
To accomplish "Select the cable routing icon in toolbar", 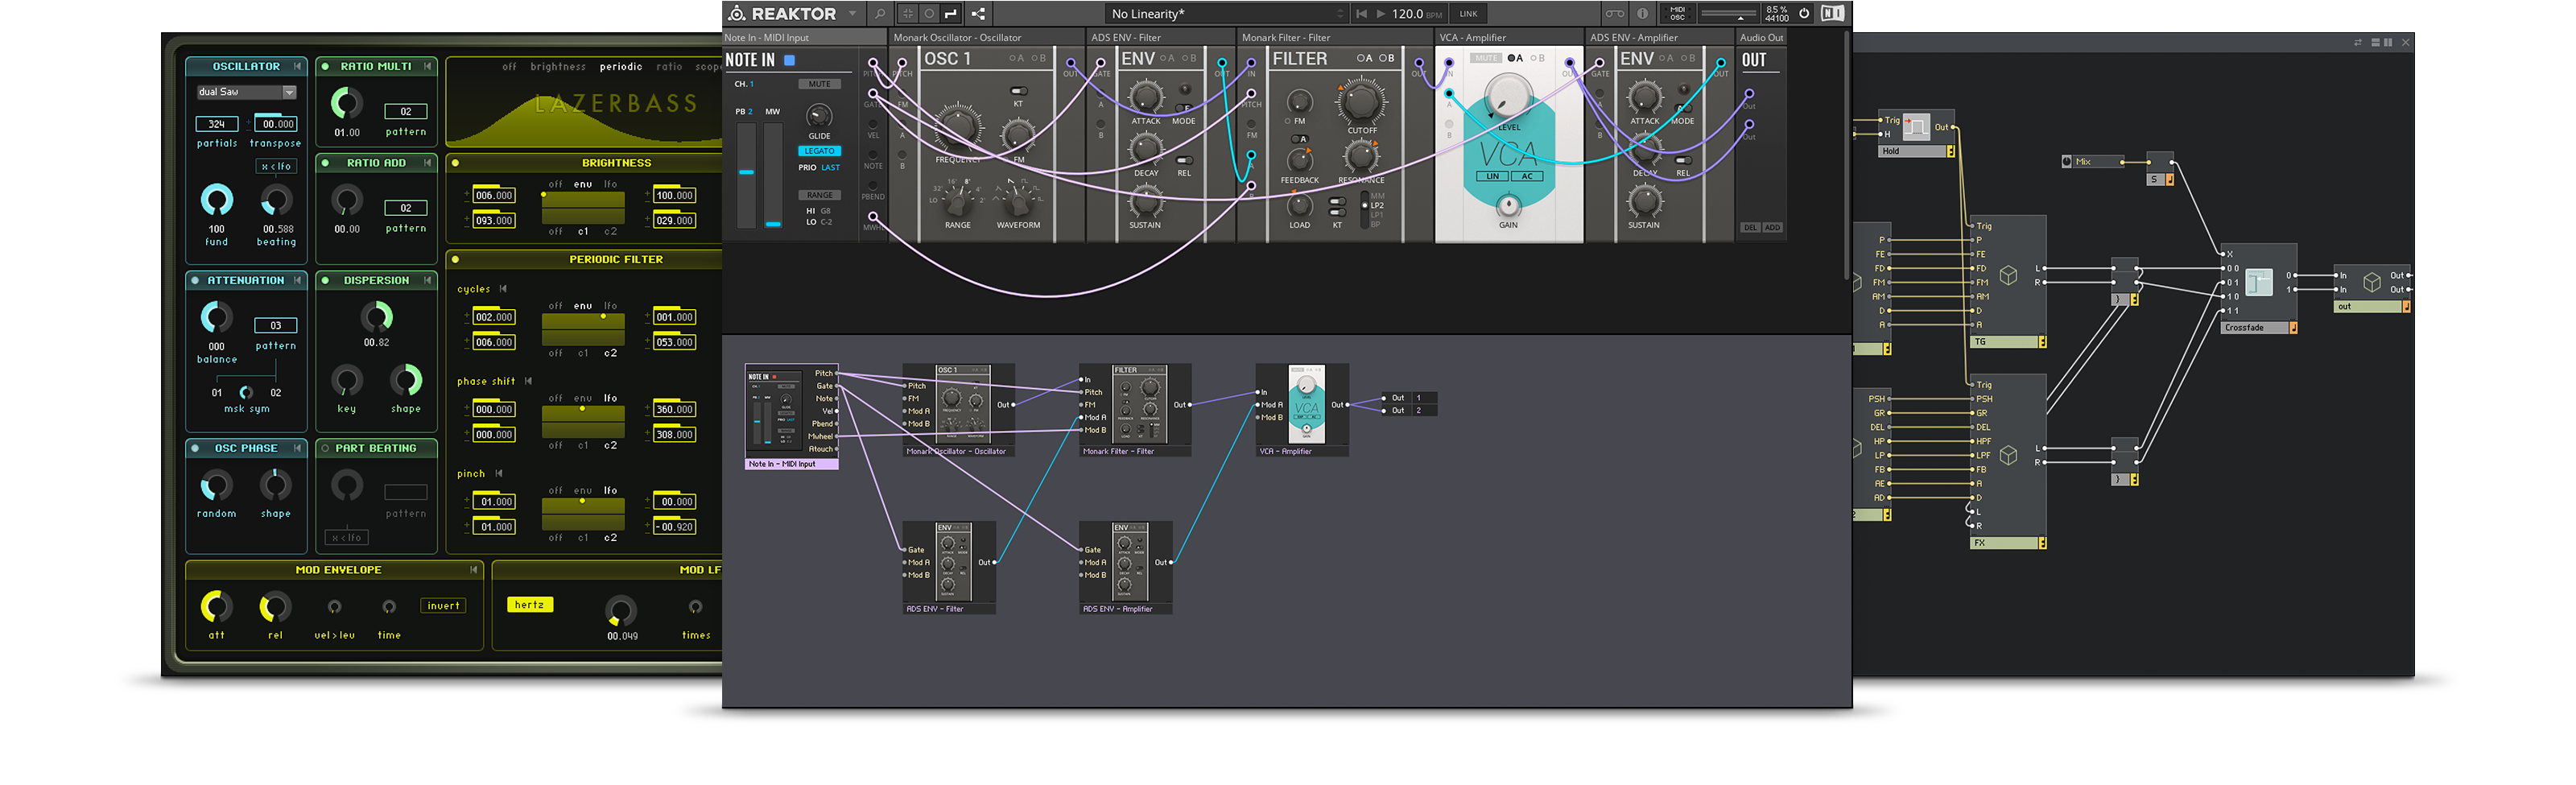I will 951,14.
